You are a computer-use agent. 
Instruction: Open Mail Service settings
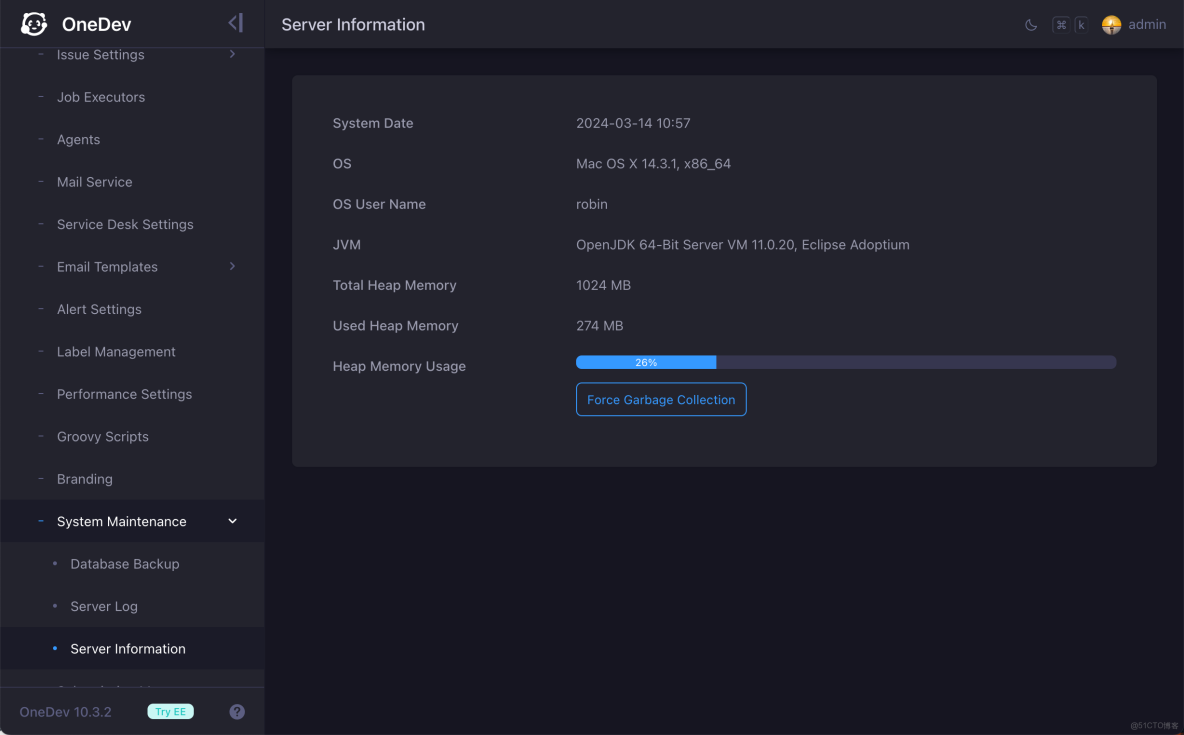pyautogui.click(x=94, y=182)
